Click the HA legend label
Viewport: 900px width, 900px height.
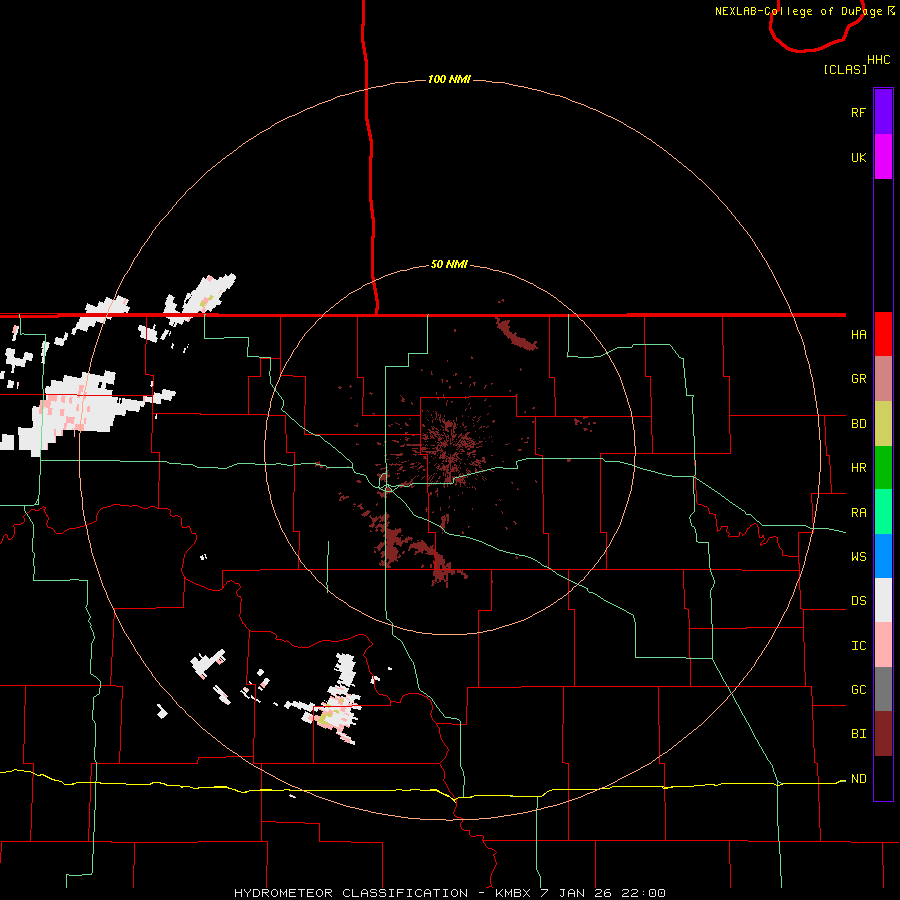[x=858, y=335]
